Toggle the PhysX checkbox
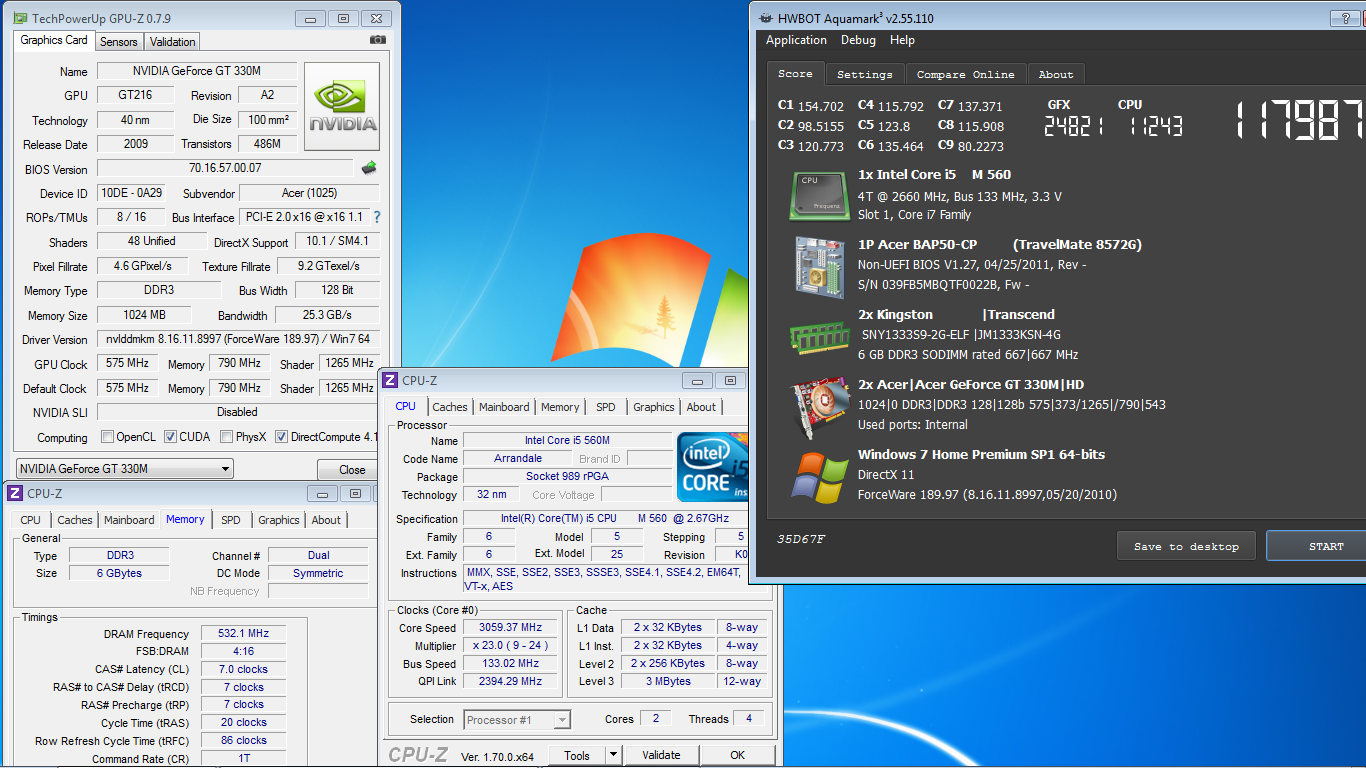This screenshot has height=768, width=1366. coord(227,437)
